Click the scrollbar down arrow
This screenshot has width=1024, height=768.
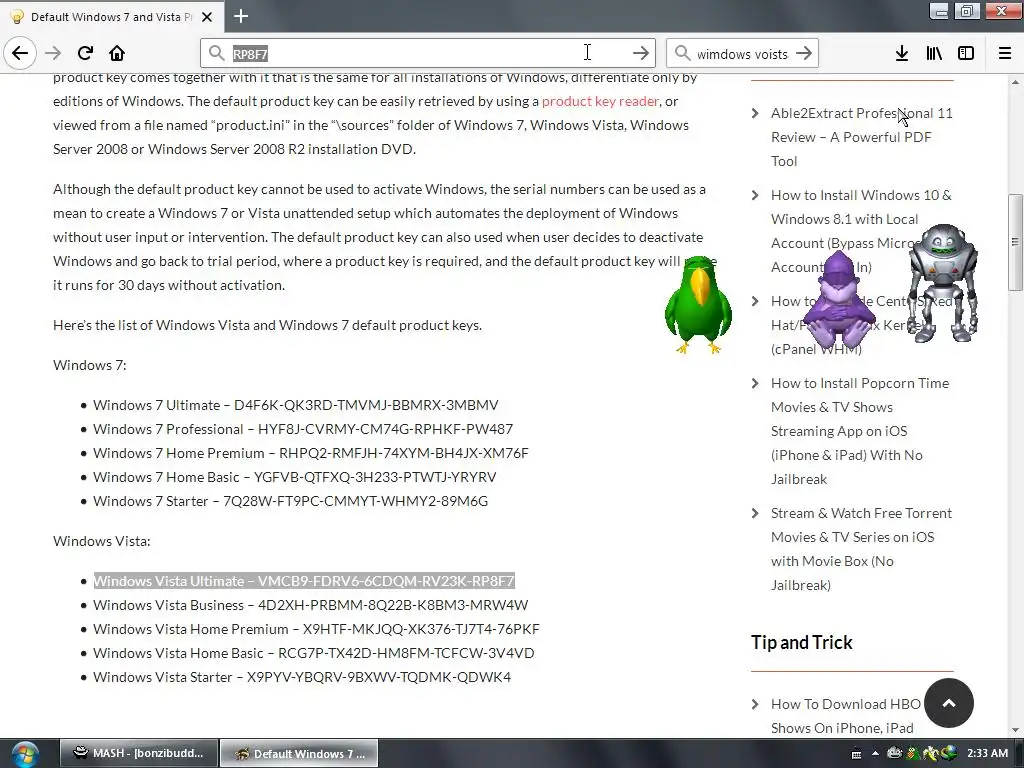click(x=1015, y=730)
